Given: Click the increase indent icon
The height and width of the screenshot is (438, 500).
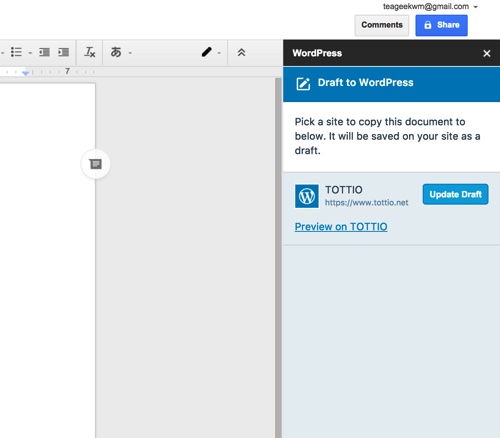Looking at the screenshot, I should (63, 52).
